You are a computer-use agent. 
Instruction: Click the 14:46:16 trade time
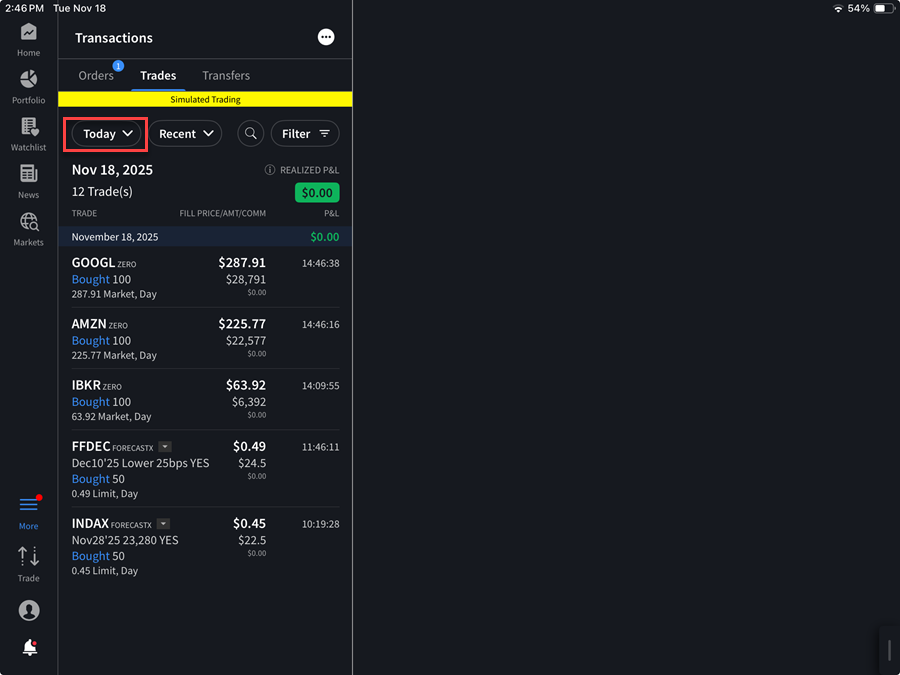click(320, 324)
